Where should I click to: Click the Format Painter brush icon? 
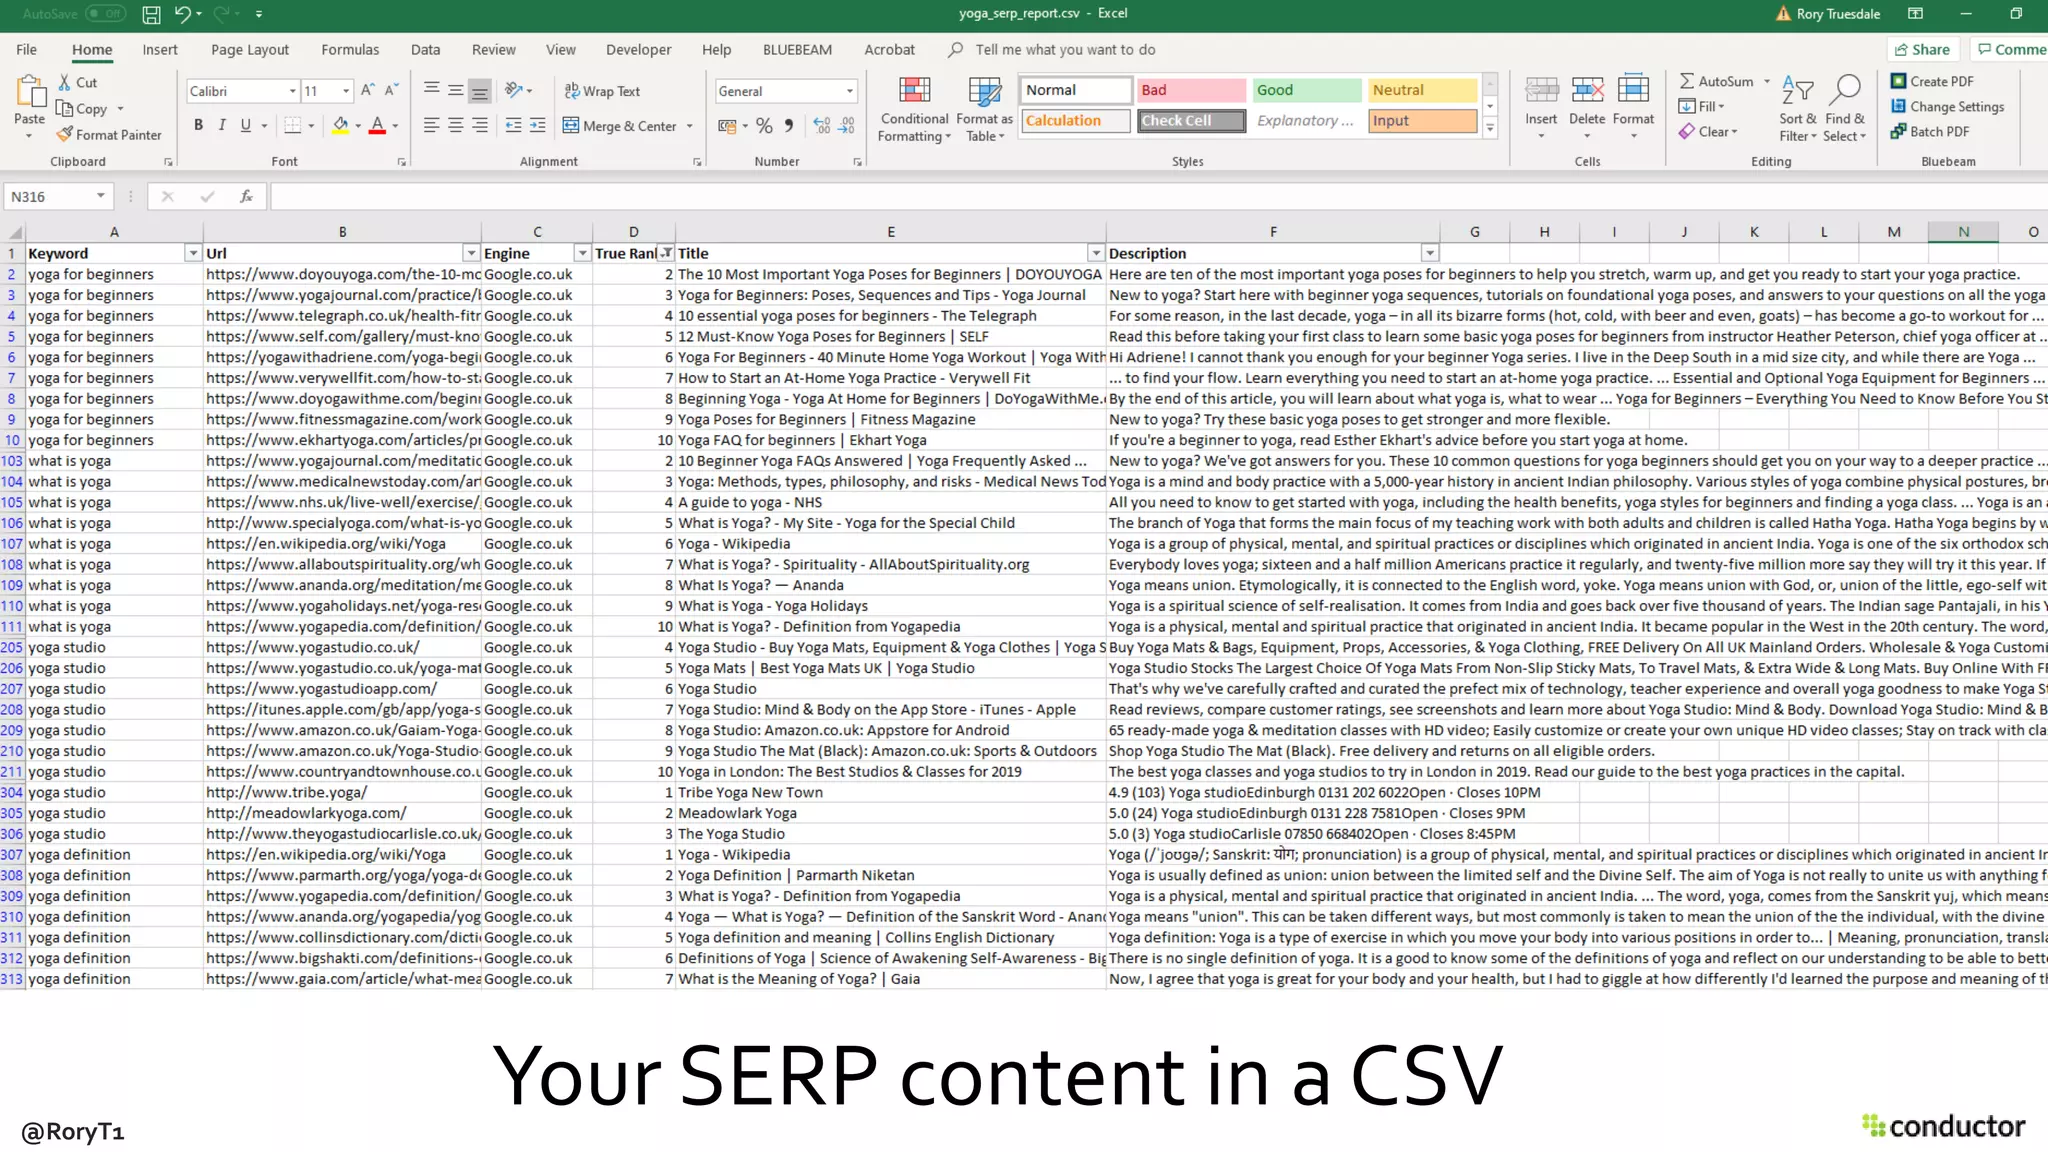pyautogui.click(x=65, y=134)
